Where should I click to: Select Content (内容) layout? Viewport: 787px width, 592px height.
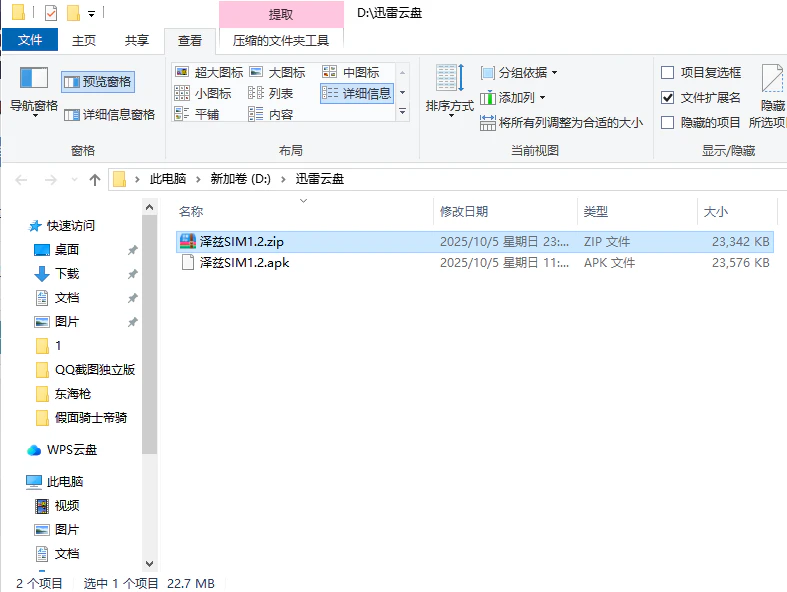point(271,114)
